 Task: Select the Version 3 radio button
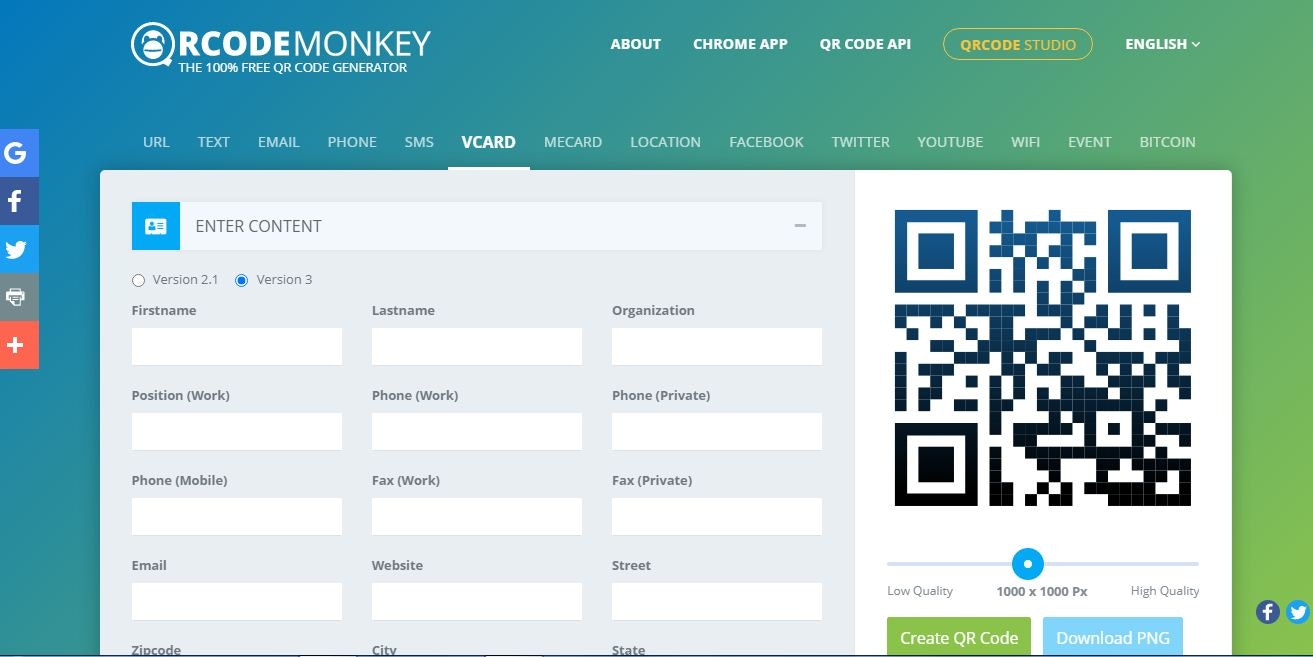click(x=241, y=280)
